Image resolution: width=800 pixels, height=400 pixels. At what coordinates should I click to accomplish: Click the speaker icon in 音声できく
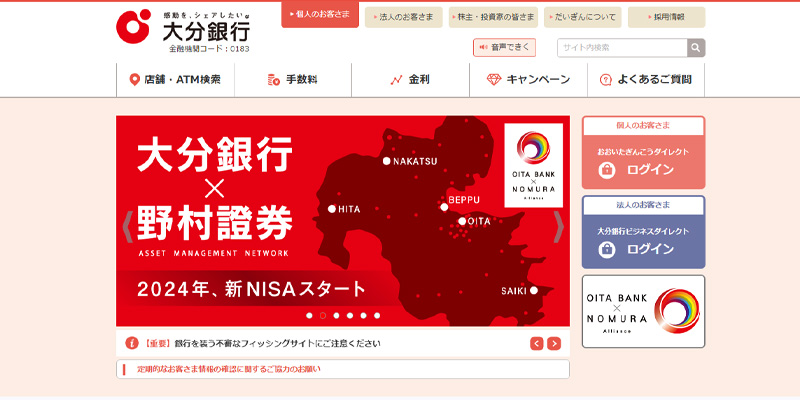click(x=484, y=47)
